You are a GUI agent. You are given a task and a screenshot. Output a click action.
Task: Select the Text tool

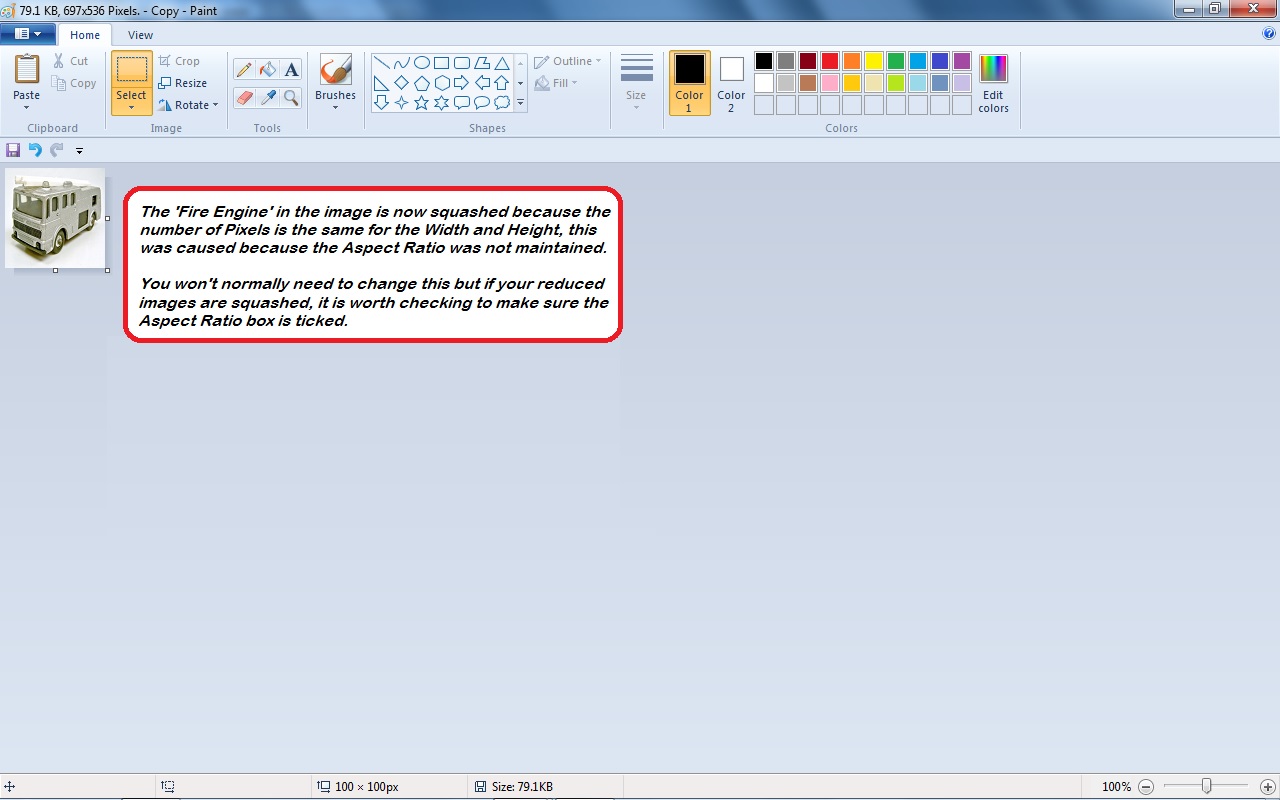pos(291,70)
